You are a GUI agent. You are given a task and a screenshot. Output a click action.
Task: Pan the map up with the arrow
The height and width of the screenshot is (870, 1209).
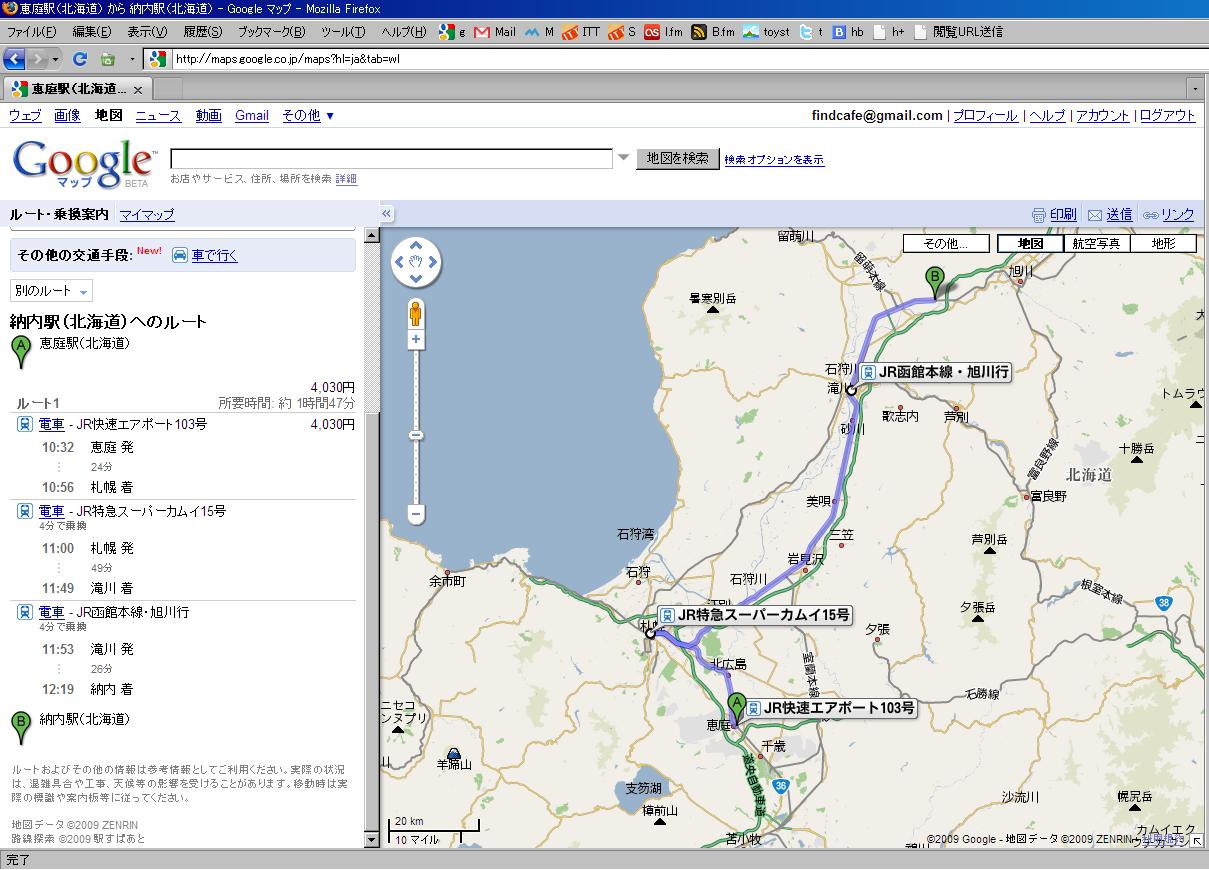pos(416,247)
